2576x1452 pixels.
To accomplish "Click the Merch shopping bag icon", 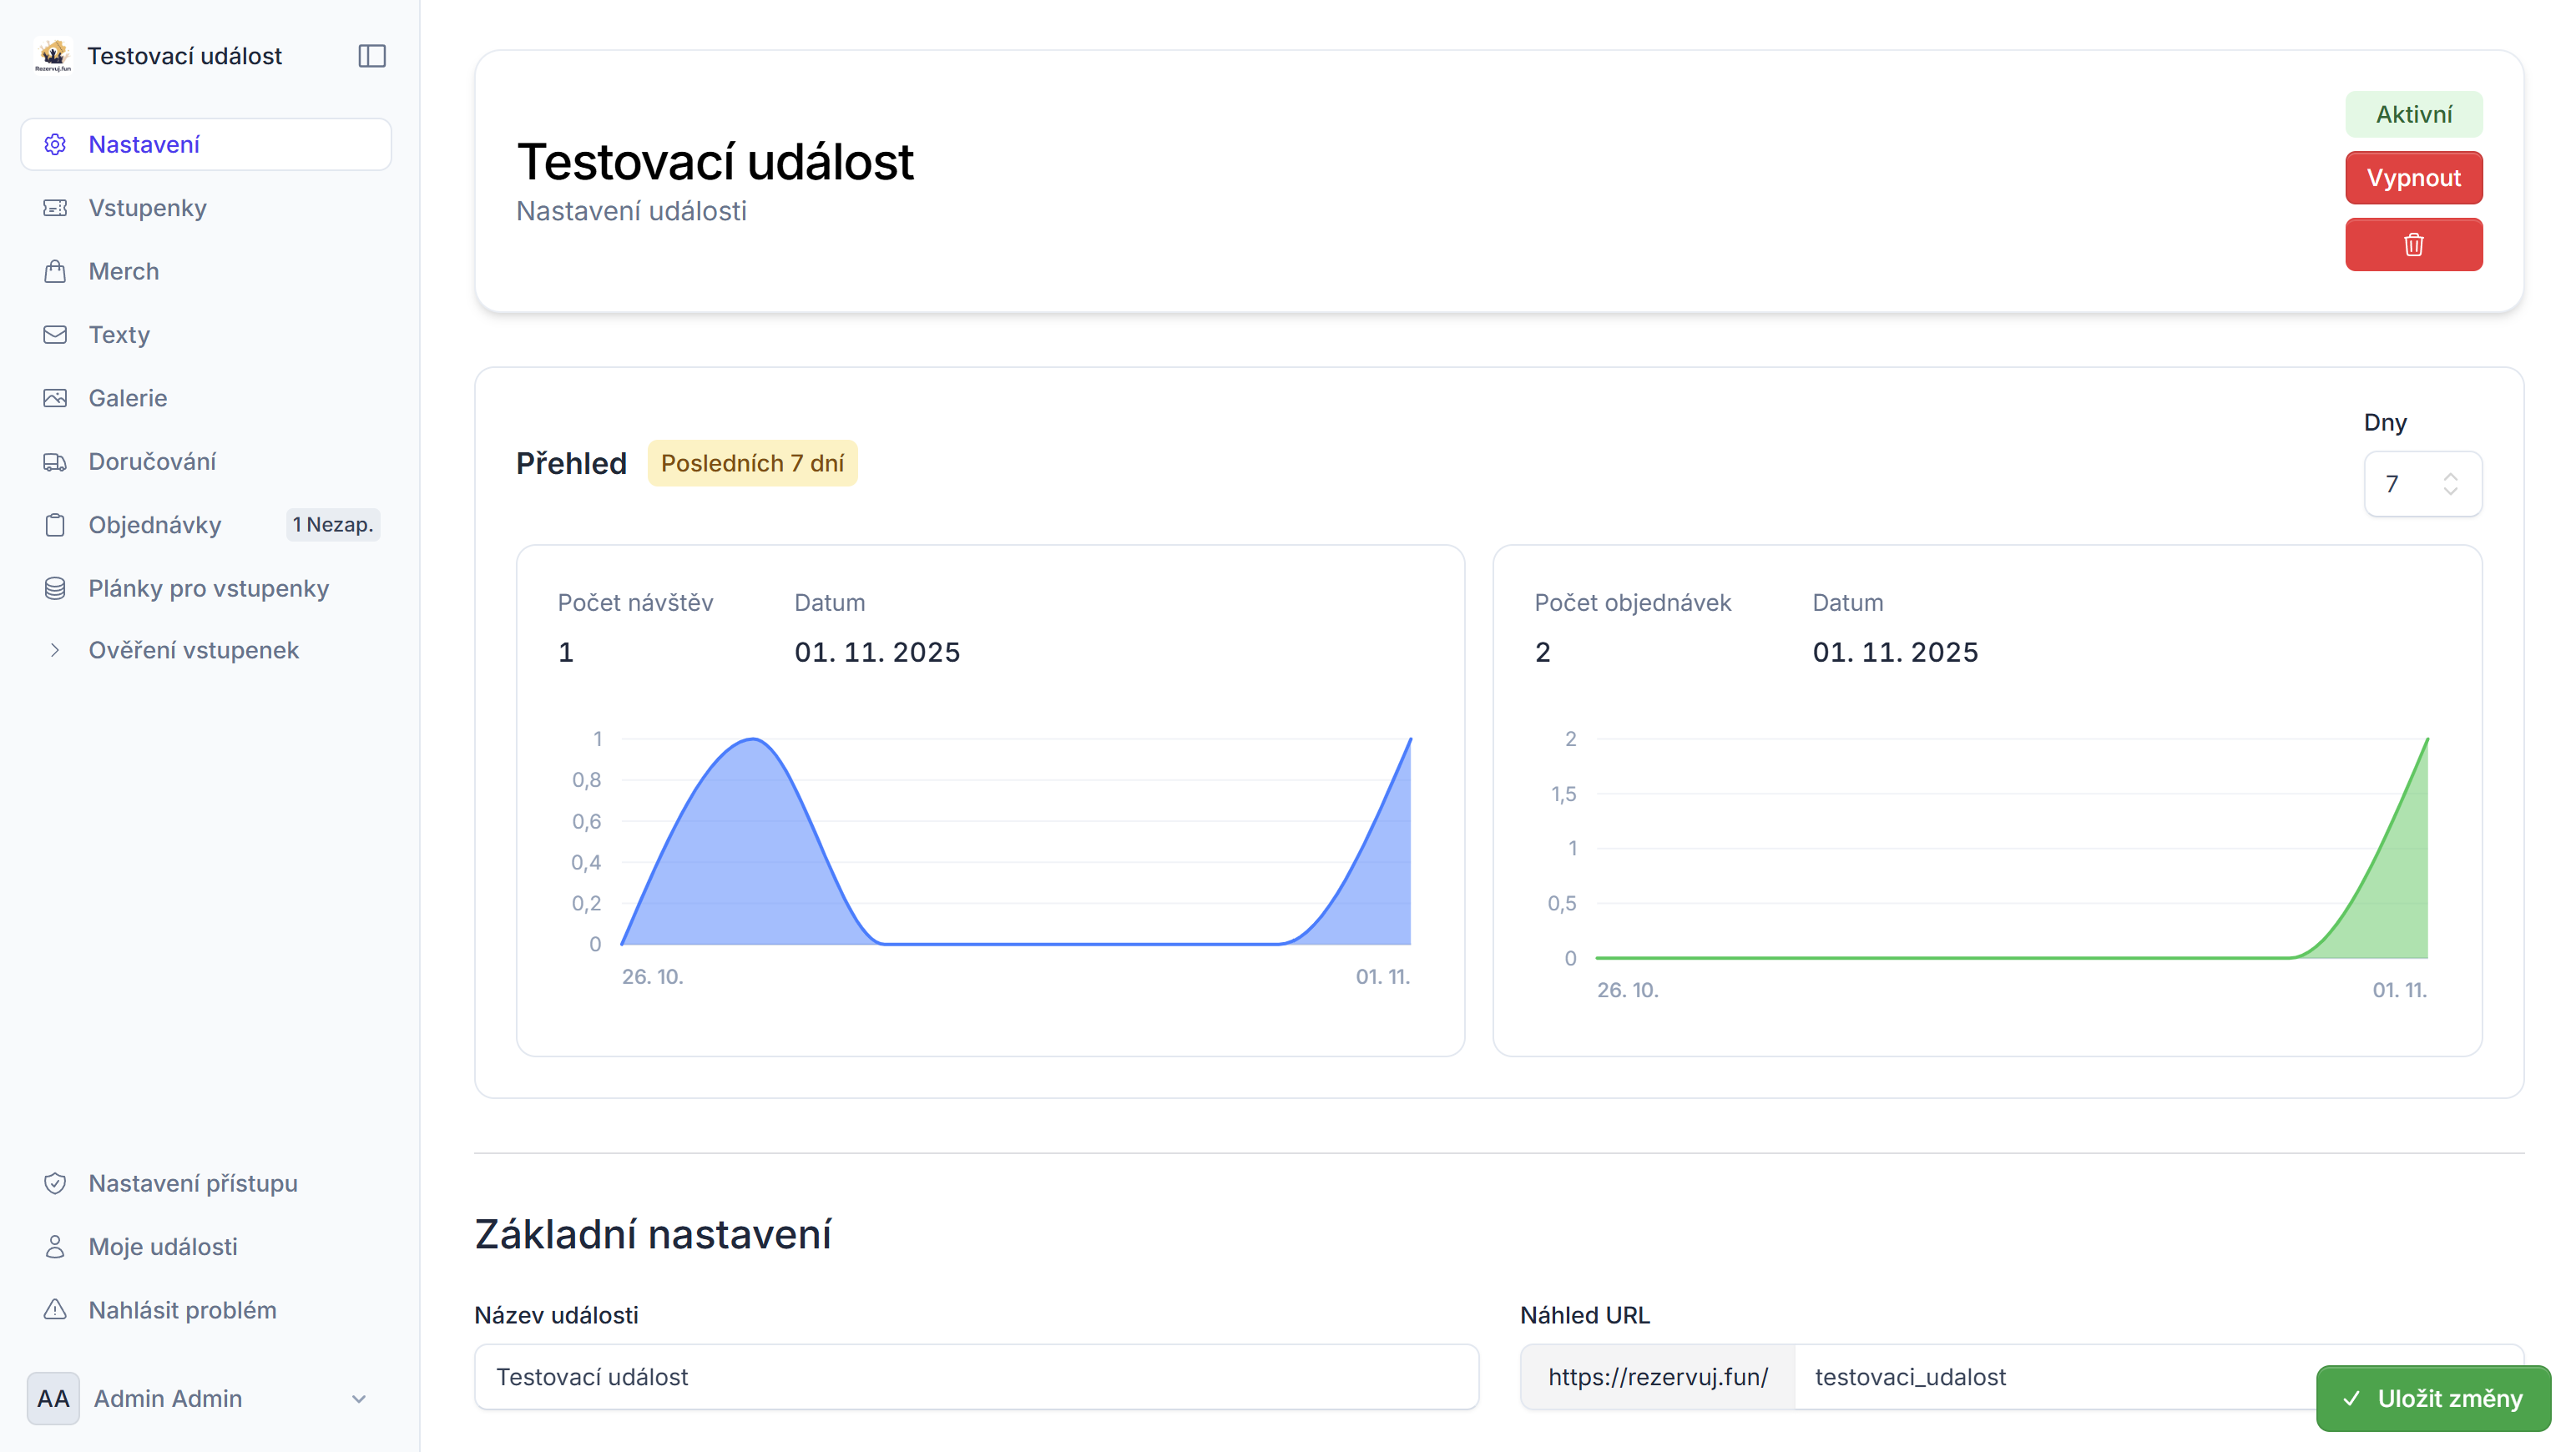I will [x=55, y=271].
